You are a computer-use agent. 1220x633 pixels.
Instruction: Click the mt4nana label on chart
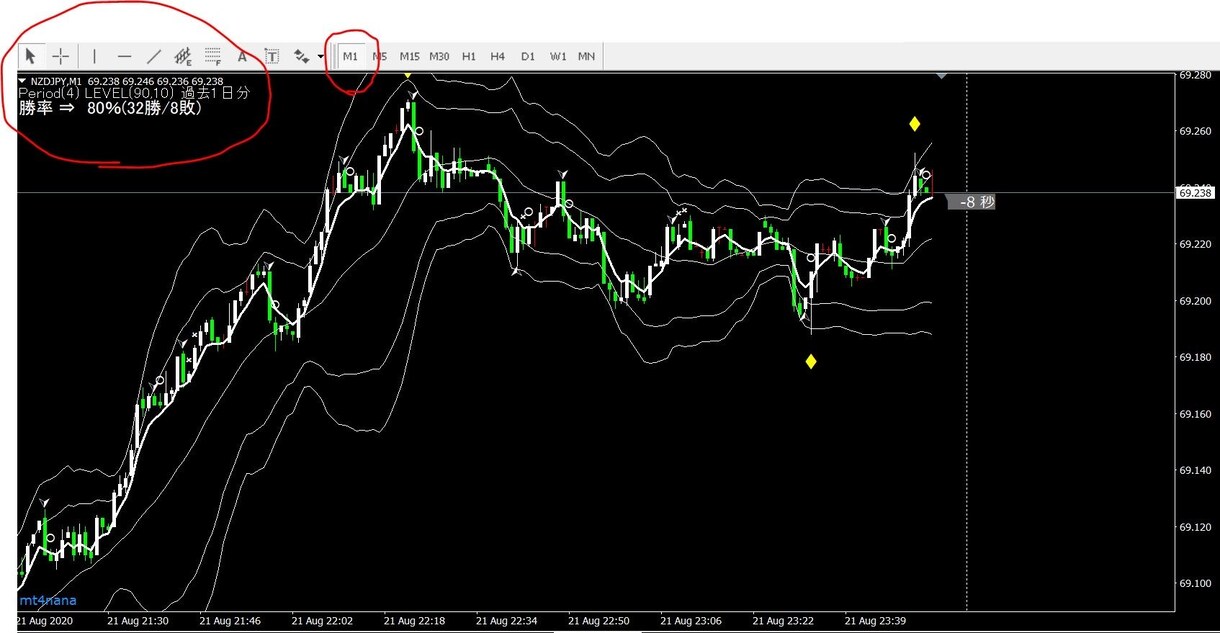coord(48,601)
